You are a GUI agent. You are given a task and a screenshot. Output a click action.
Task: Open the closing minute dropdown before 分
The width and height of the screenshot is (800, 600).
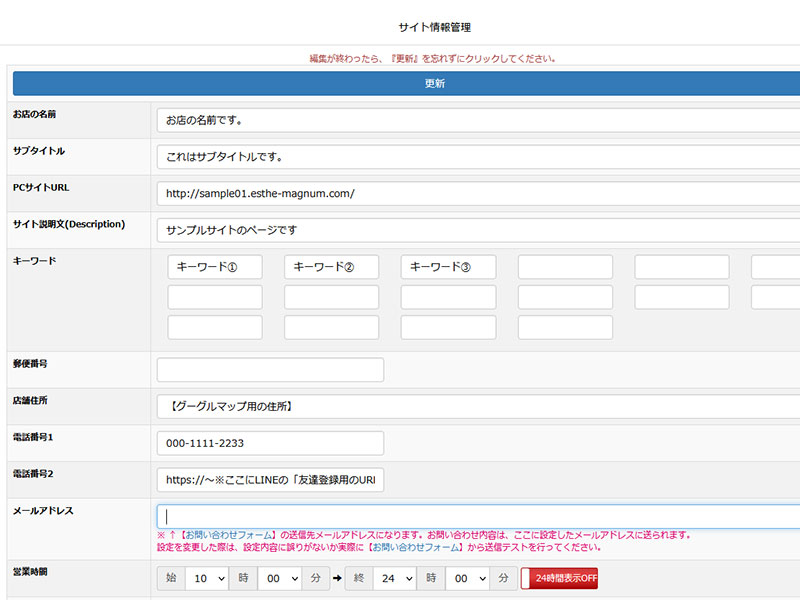tap(466, 578)
